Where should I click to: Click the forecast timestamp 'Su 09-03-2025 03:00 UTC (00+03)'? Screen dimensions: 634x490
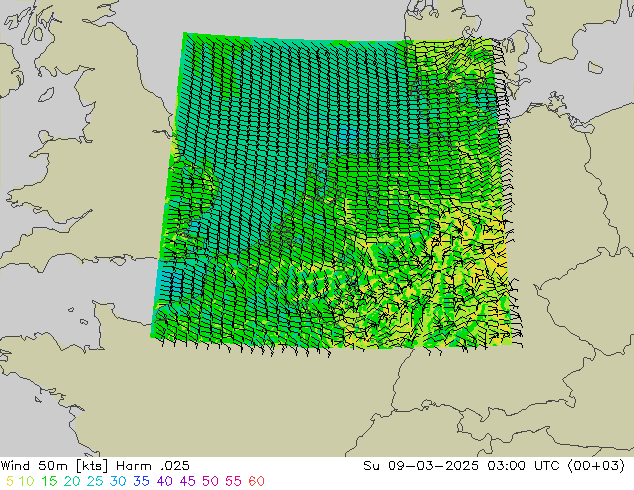click(494, 466)
